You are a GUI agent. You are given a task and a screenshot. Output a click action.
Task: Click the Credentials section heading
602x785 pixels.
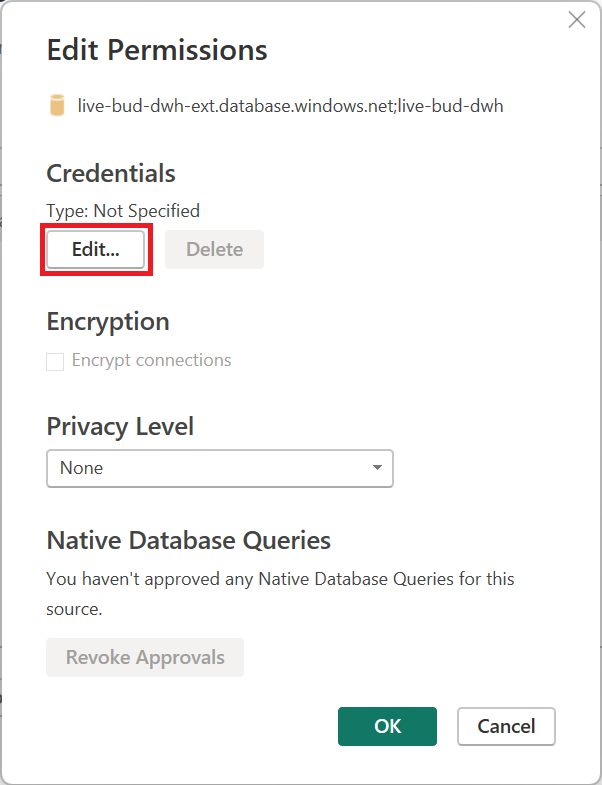[111, 174]
